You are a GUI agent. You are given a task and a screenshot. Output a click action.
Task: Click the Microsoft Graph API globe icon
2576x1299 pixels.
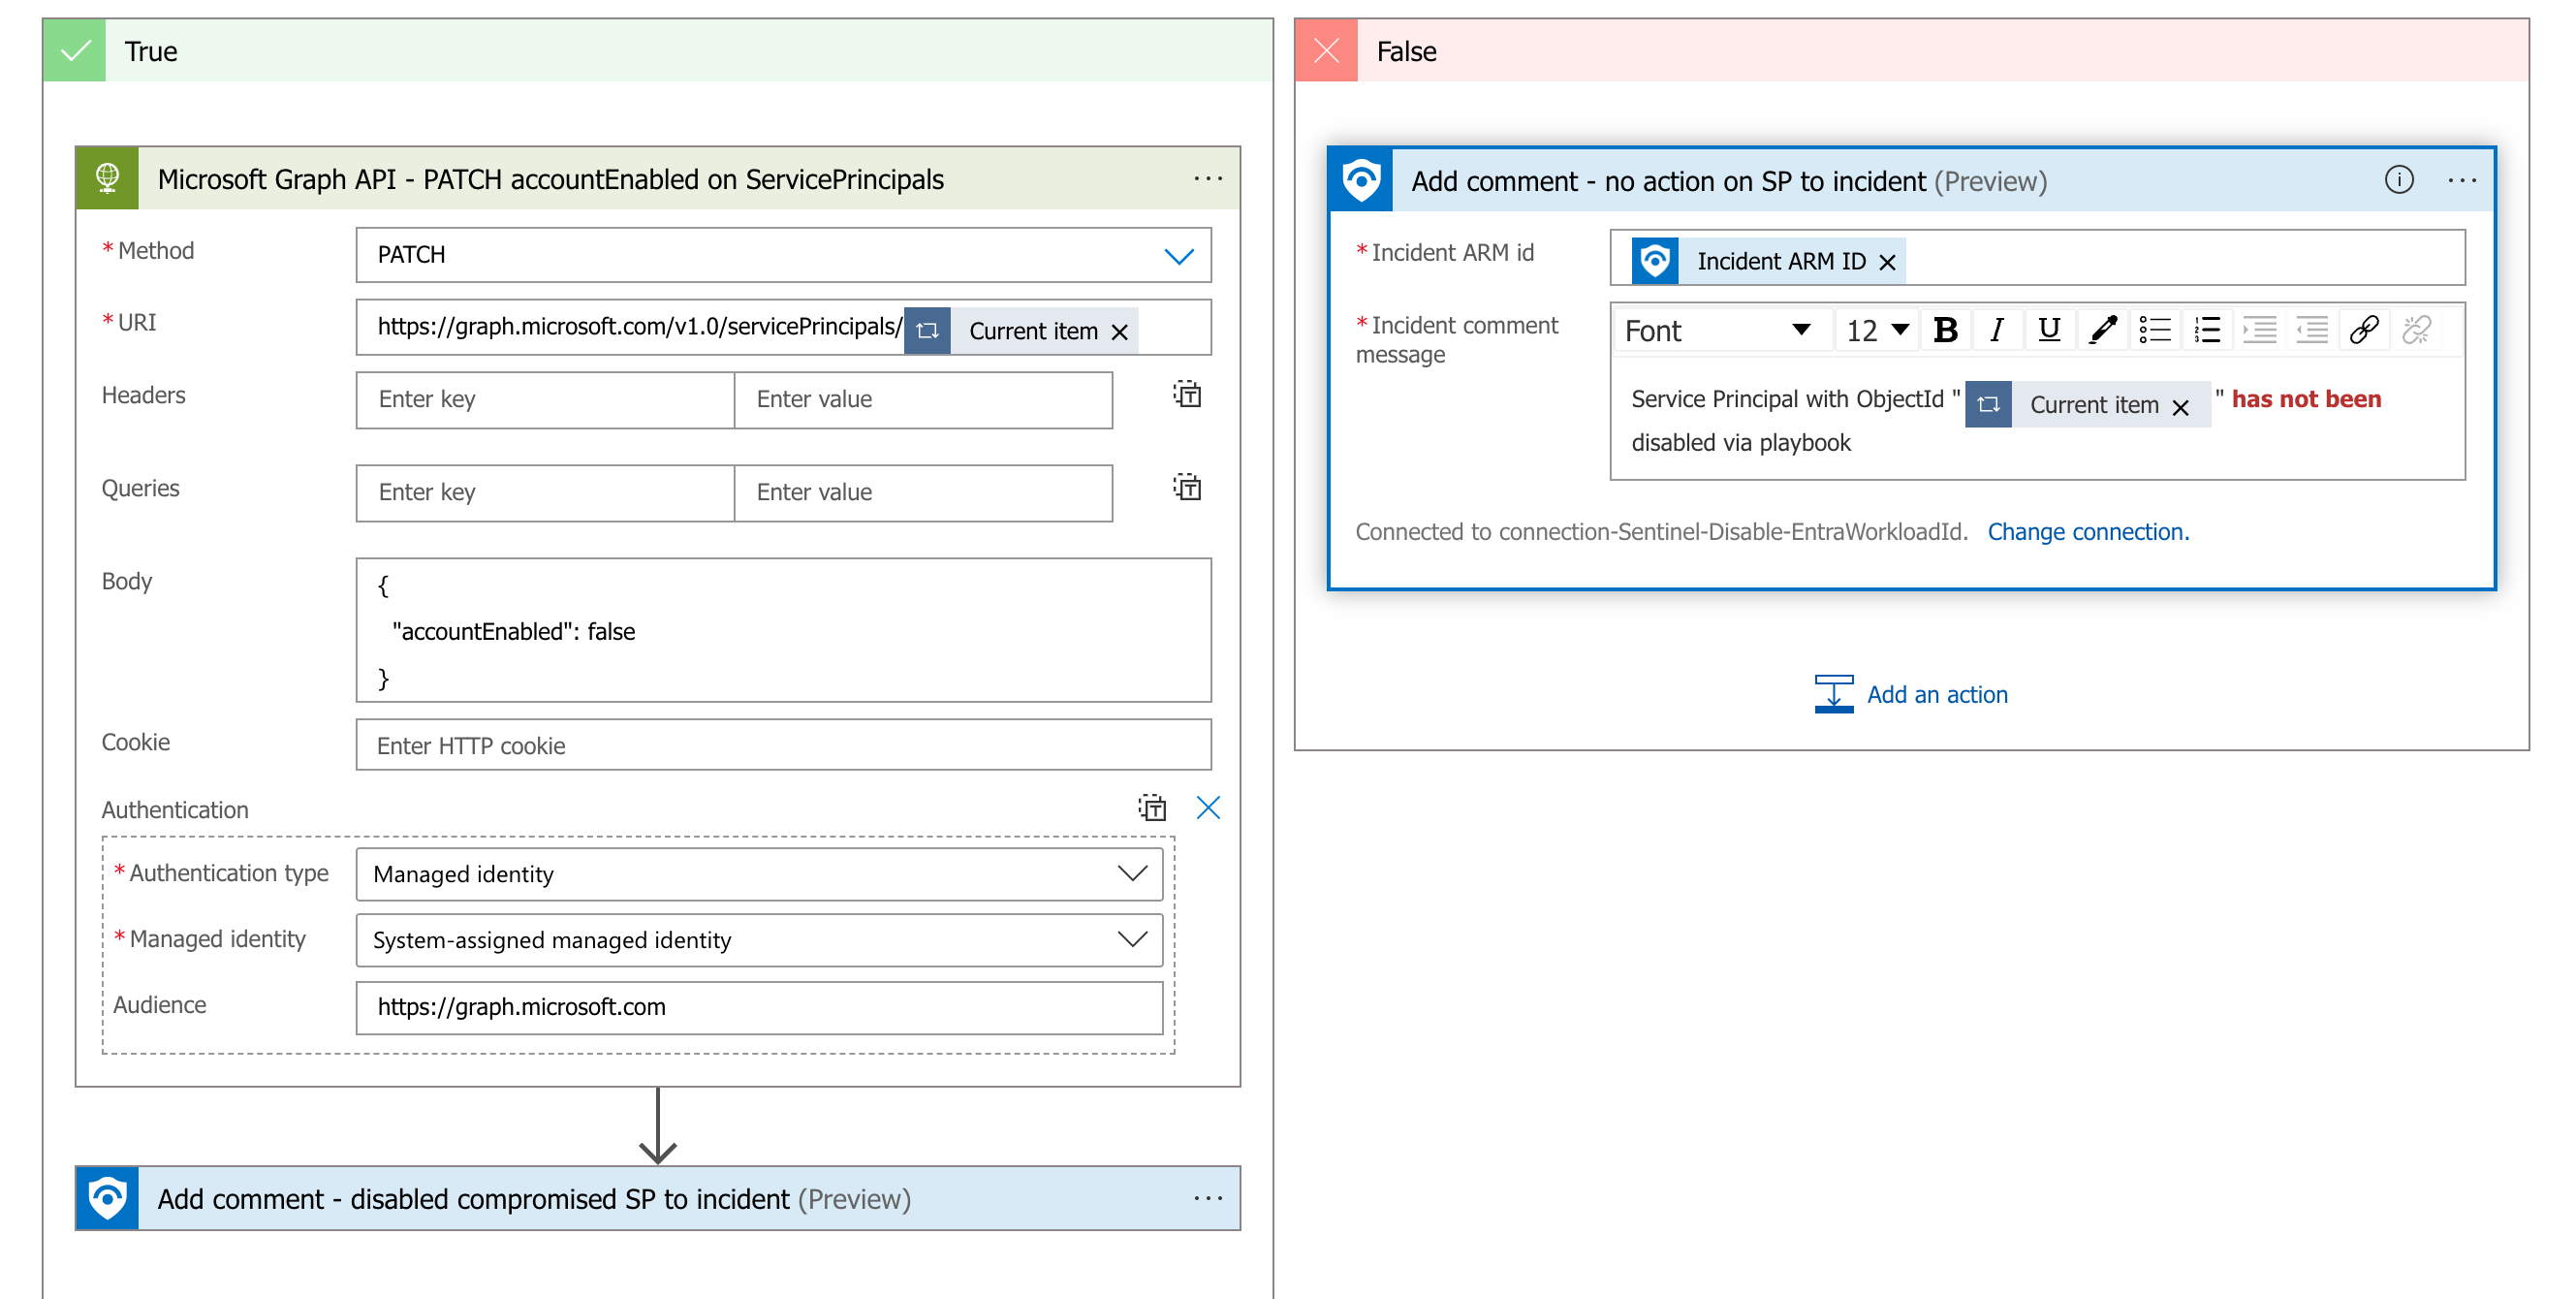(108, 179)
